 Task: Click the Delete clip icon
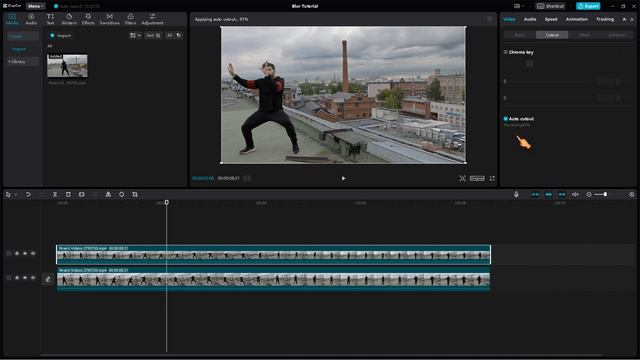[x=68, y=195]
